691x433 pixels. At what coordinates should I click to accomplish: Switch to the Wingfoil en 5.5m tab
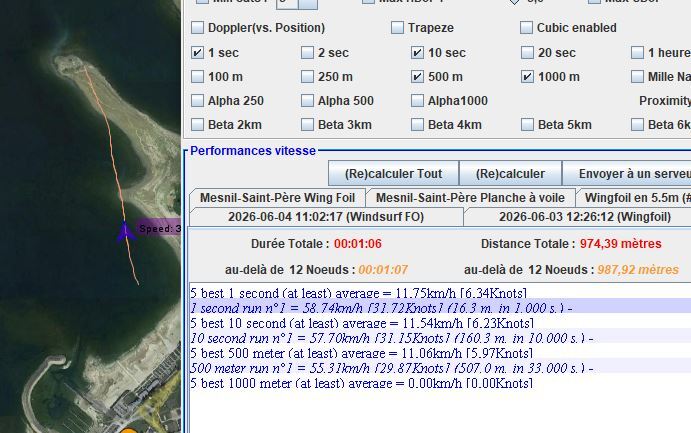pyautogui.click(x=633, y=198)
